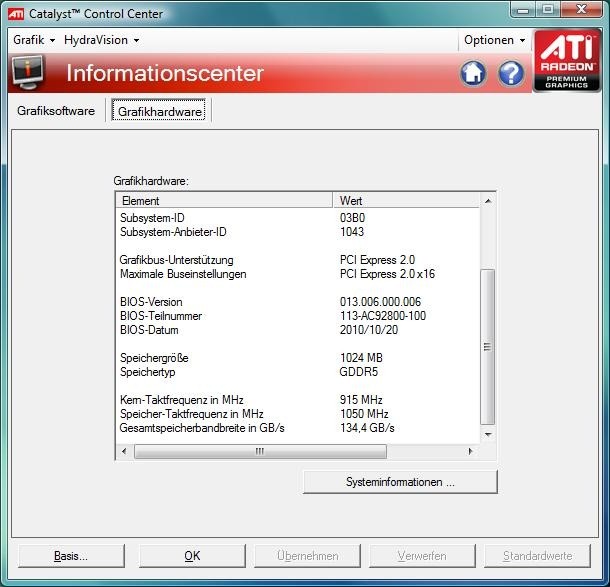This screenshot has width=610, height=587.
Task: Click the horizontal scroll right arrow
Action: tap(470, 451)
